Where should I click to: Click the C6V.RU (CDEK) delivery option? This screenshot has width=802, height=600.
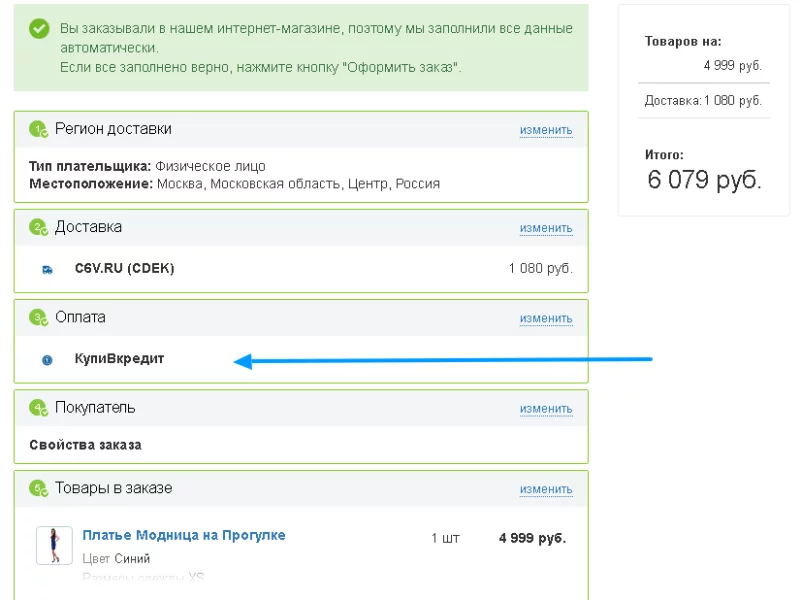pos(124,269)
